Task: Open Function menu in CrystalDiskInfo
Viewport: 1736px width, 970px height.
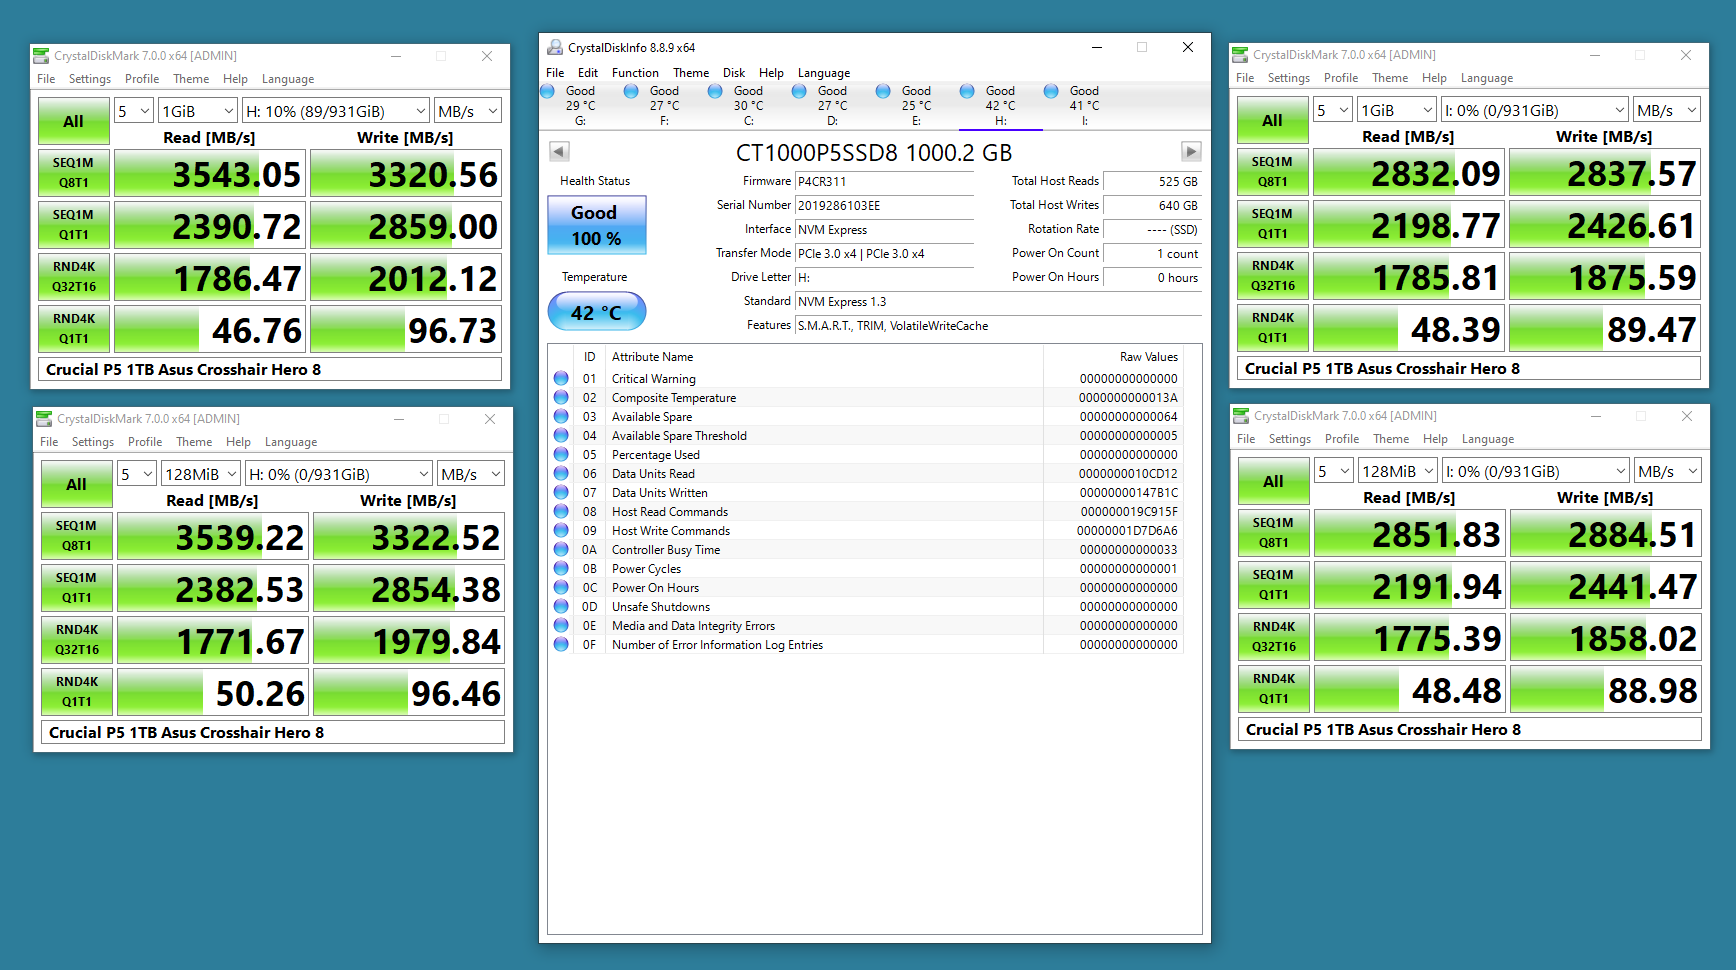Action: 635,73
